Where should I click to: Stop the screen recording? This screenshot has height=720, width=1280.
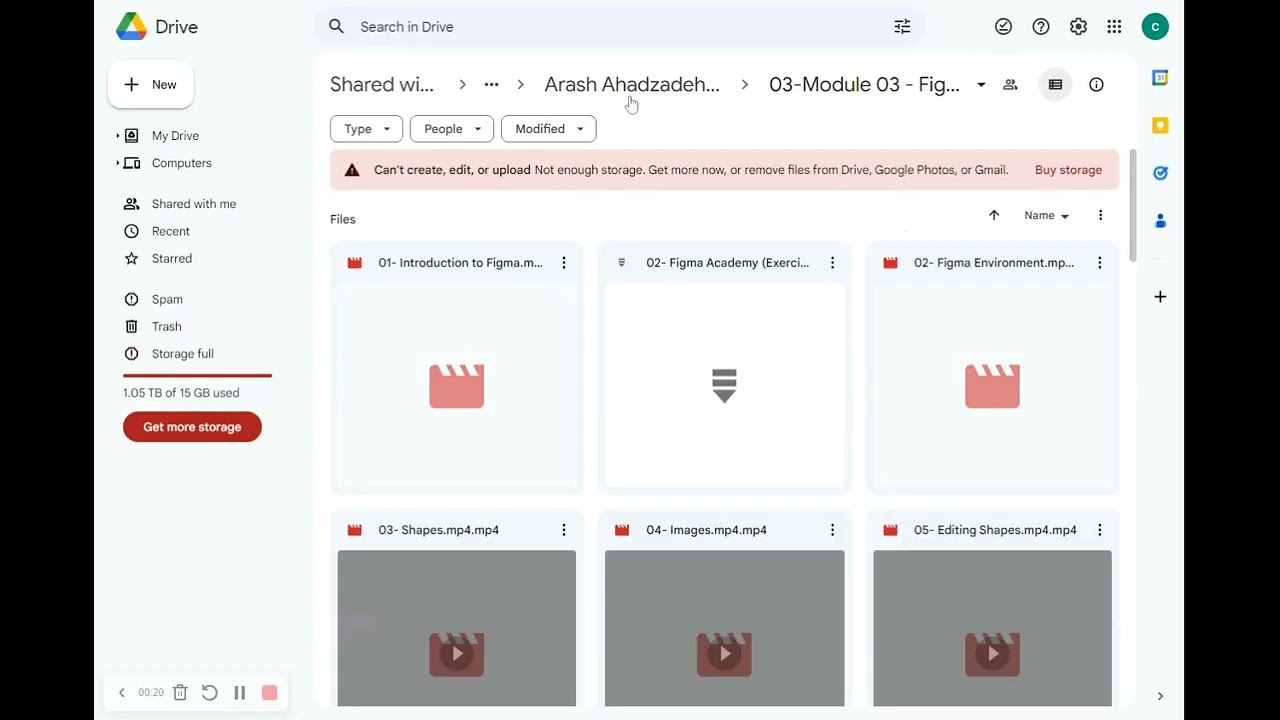tap(269, 692)
